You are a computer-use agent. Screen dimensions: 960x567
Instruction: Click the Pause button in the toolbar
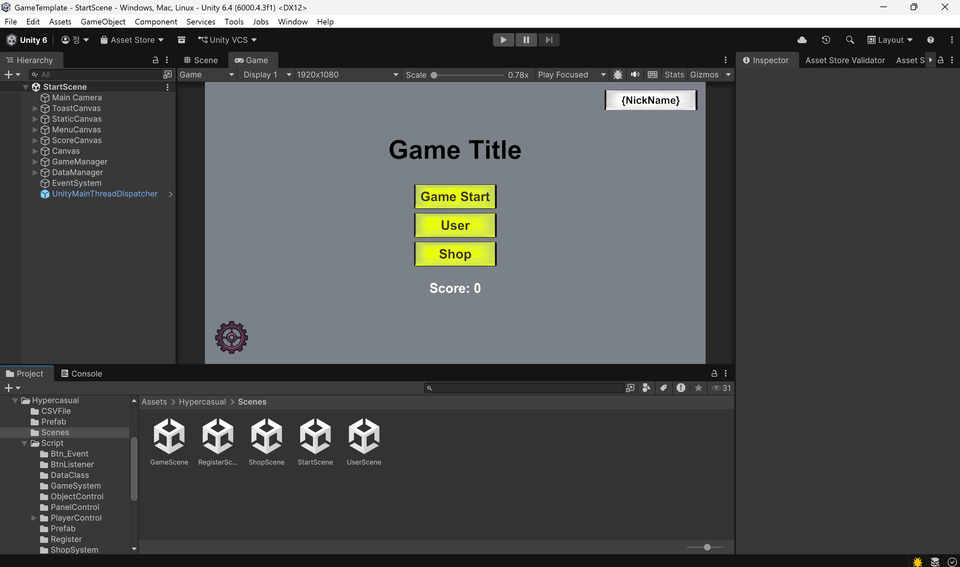(x=526, y=40)
